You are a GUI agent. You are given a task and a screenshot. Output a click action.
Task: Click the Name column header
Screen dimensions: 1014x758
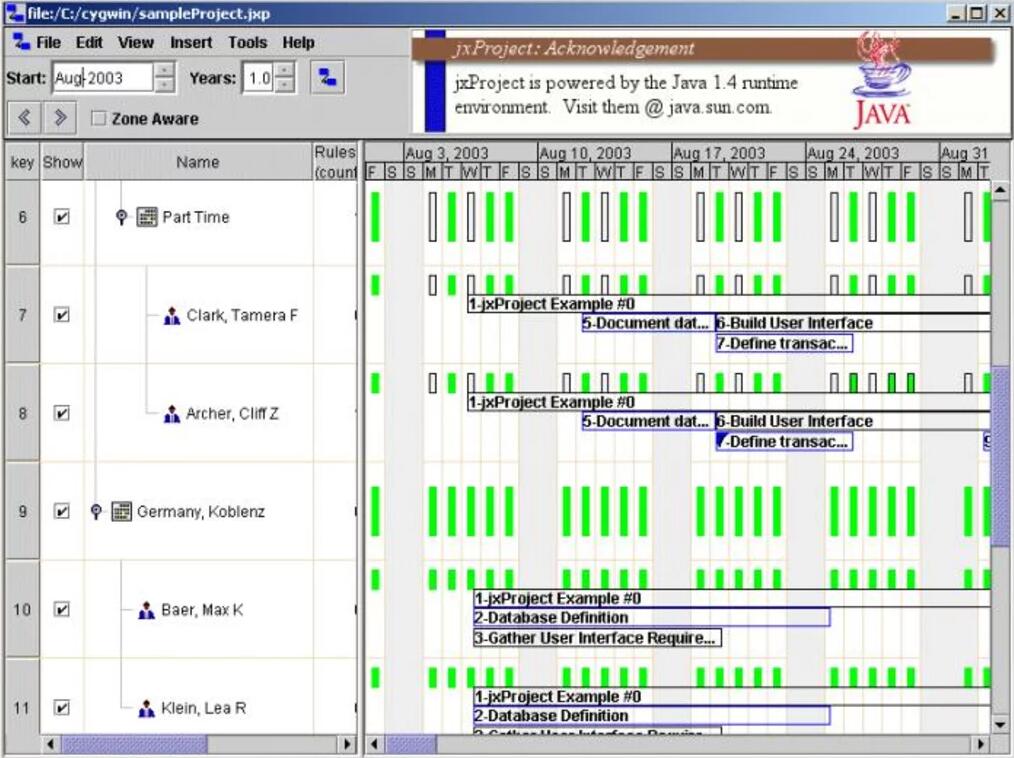(197, 162)
